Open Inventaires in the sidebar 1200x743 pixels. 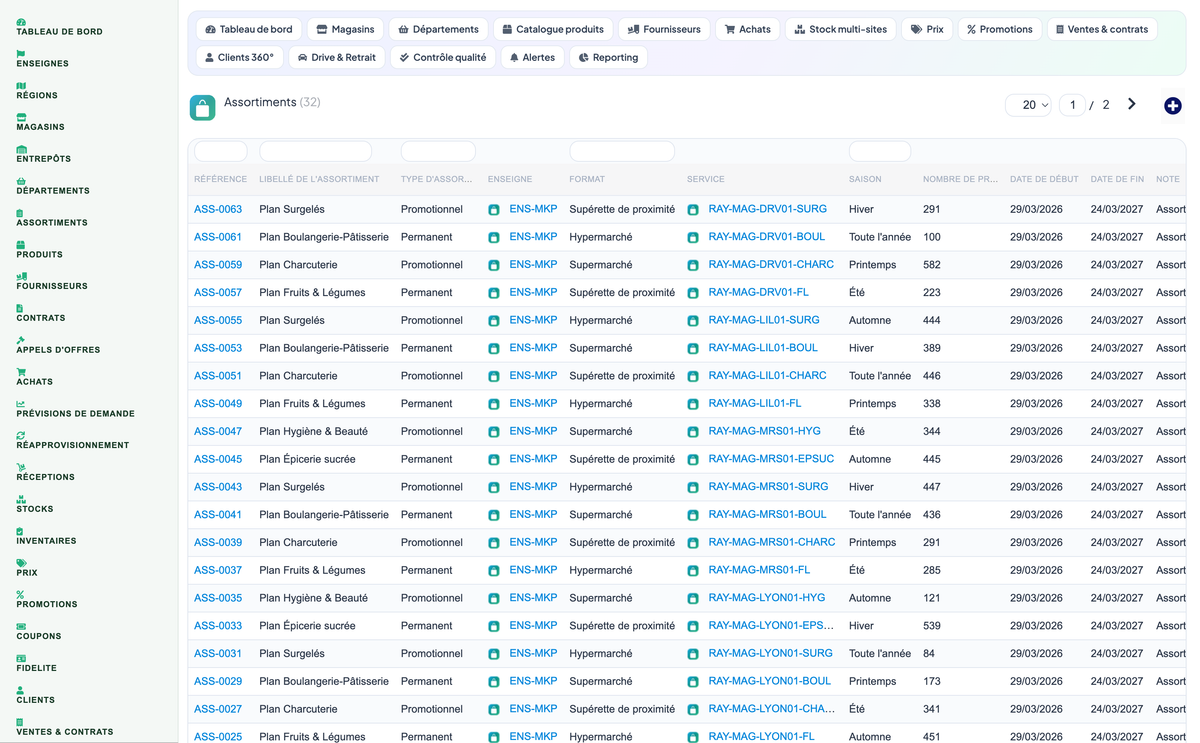coord(46,536)
